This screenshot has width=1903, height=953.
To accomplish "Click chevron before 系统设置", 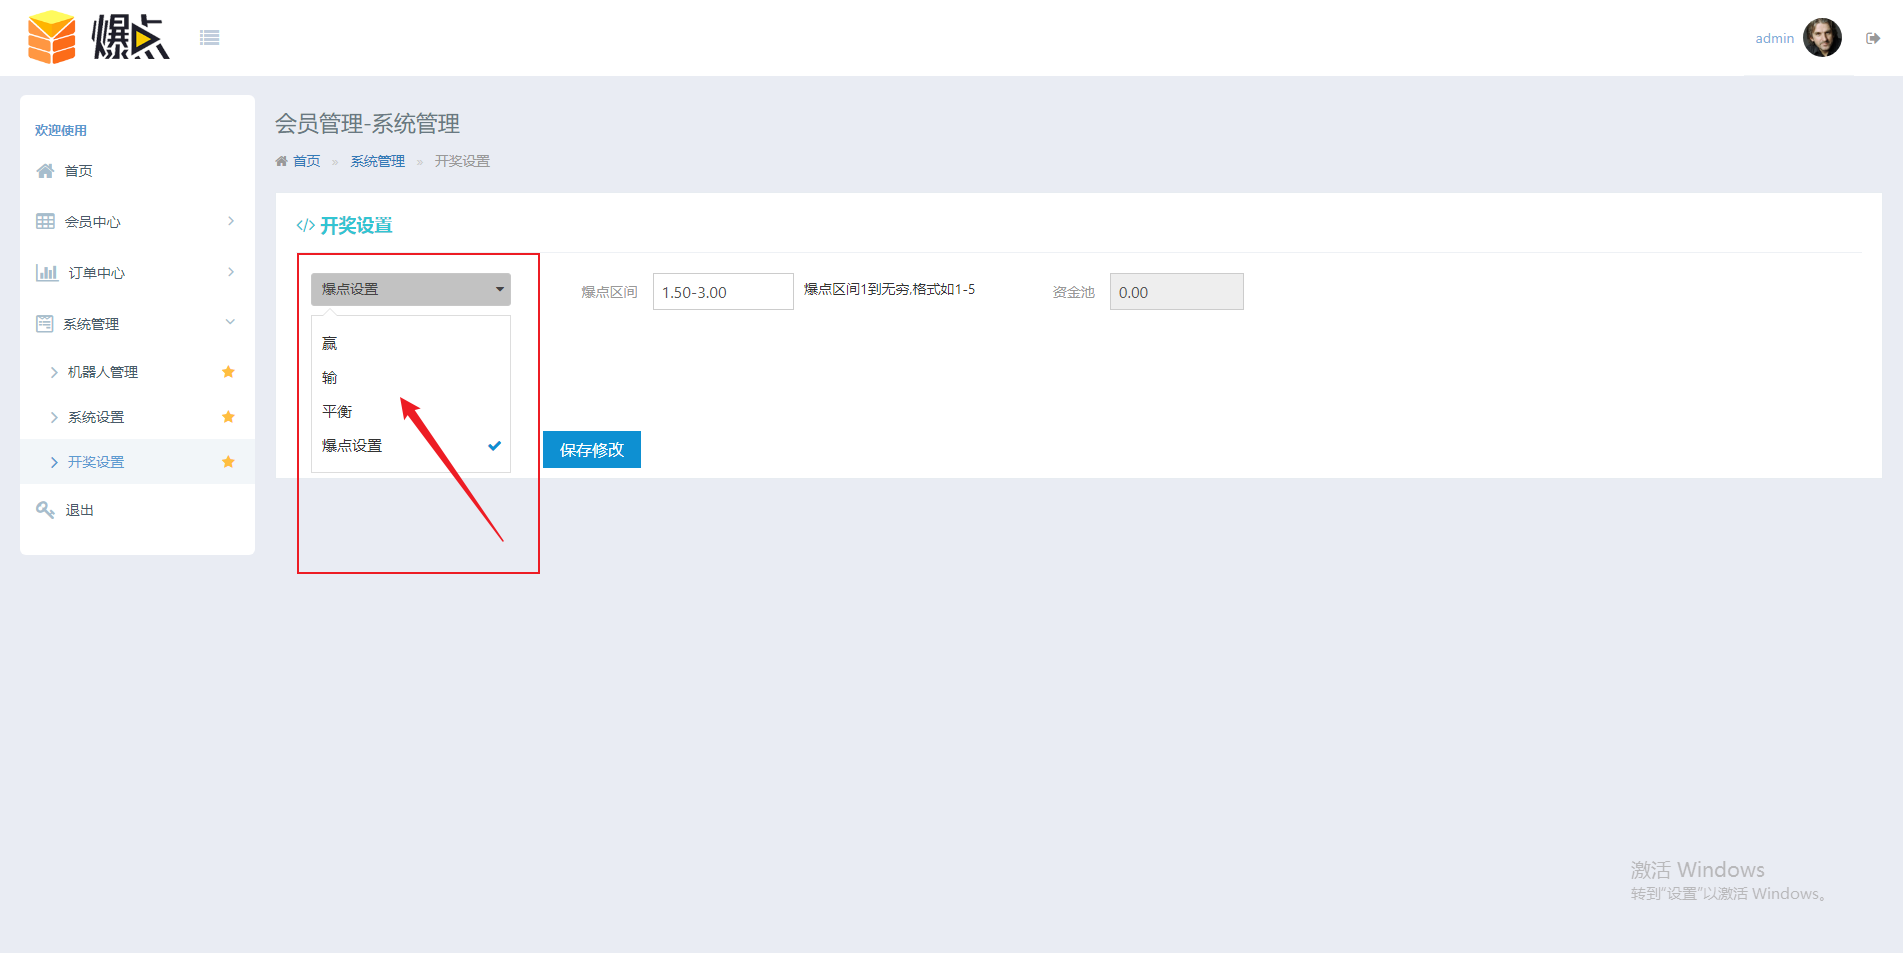I will (54, 417).
